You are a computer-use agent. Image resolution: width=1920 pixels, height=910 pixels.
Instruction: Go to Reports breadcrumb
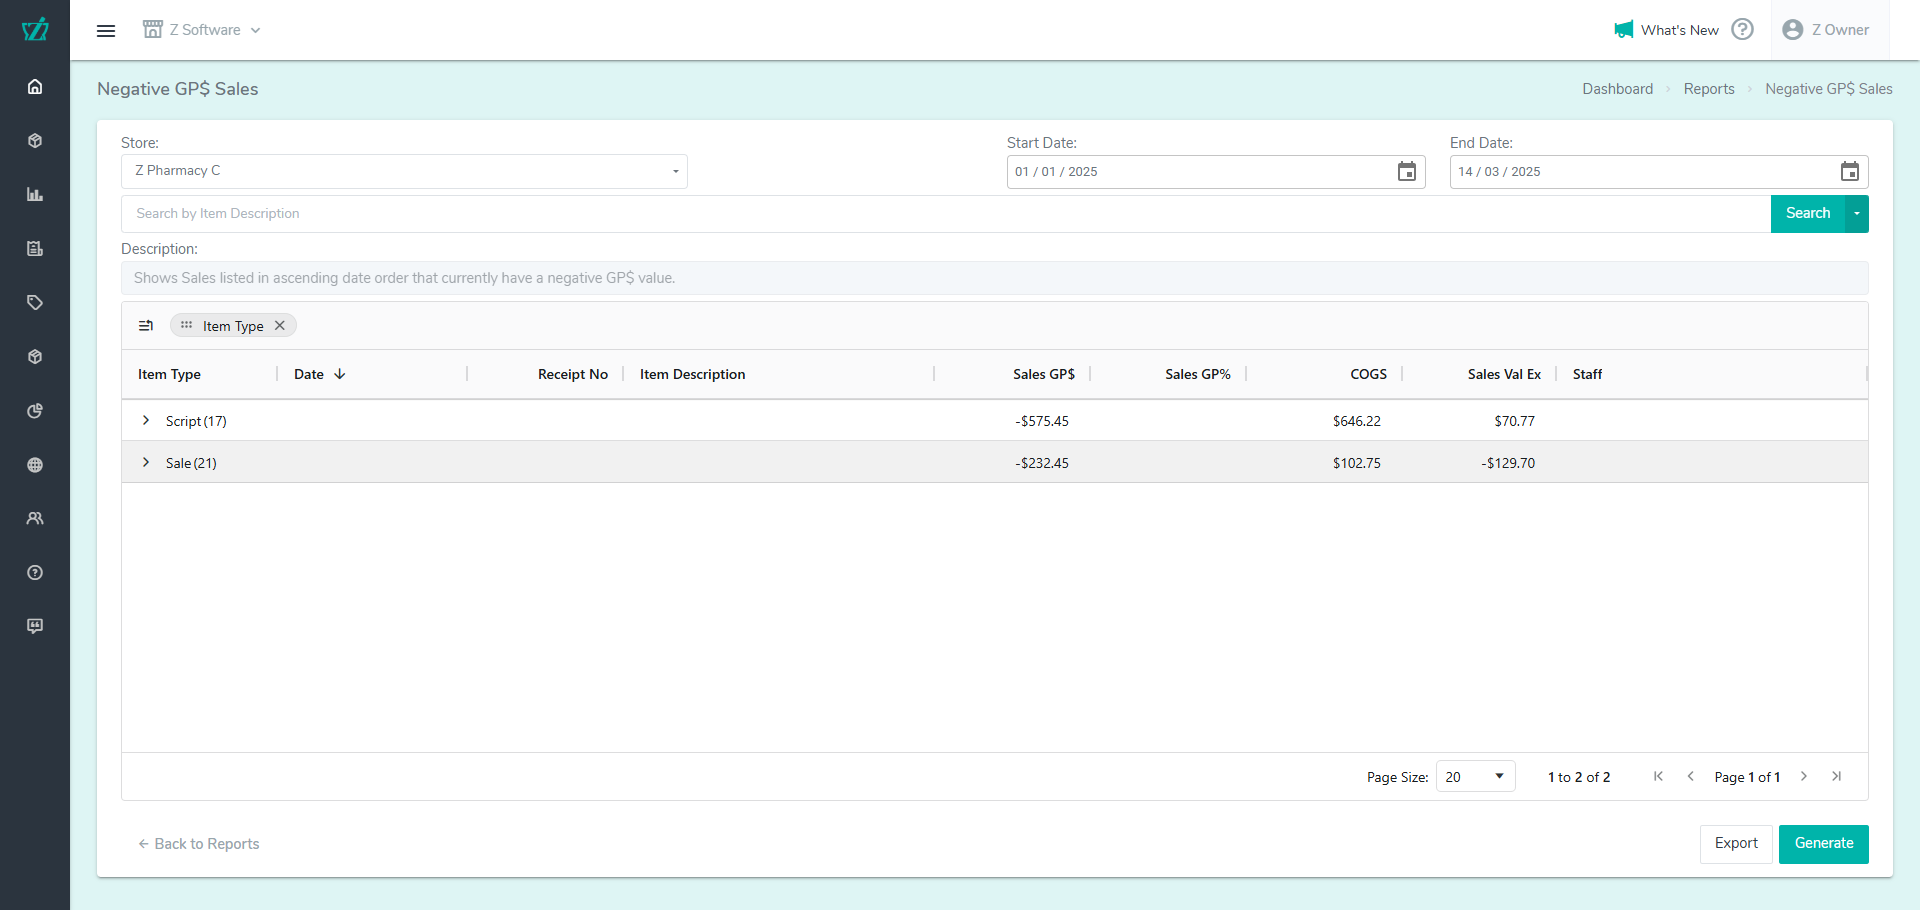tap(1708, 89)
